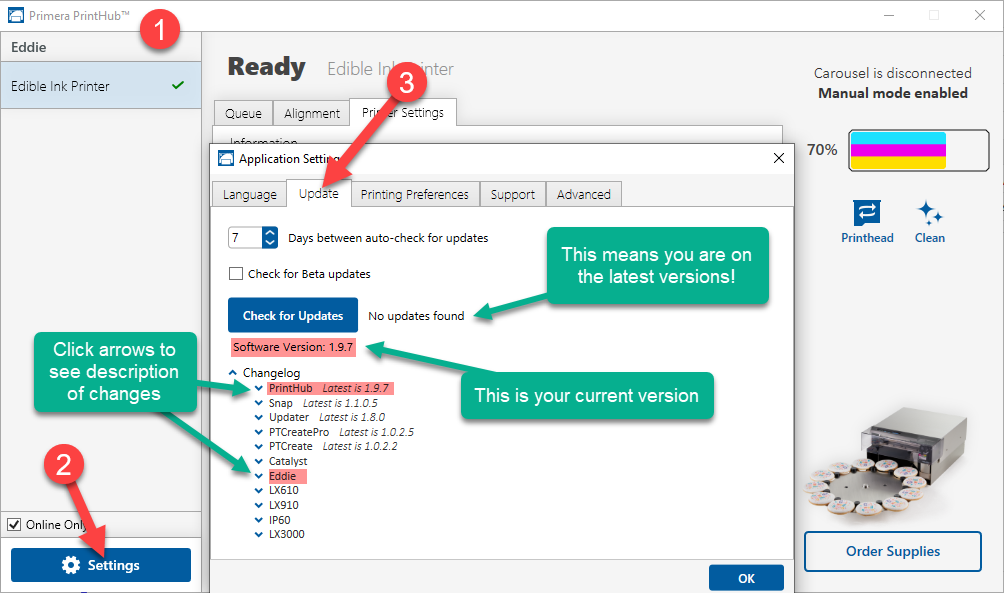Click the days between auto-check field
Screen dimensions: 1004x593
click(x=245, y=238)
